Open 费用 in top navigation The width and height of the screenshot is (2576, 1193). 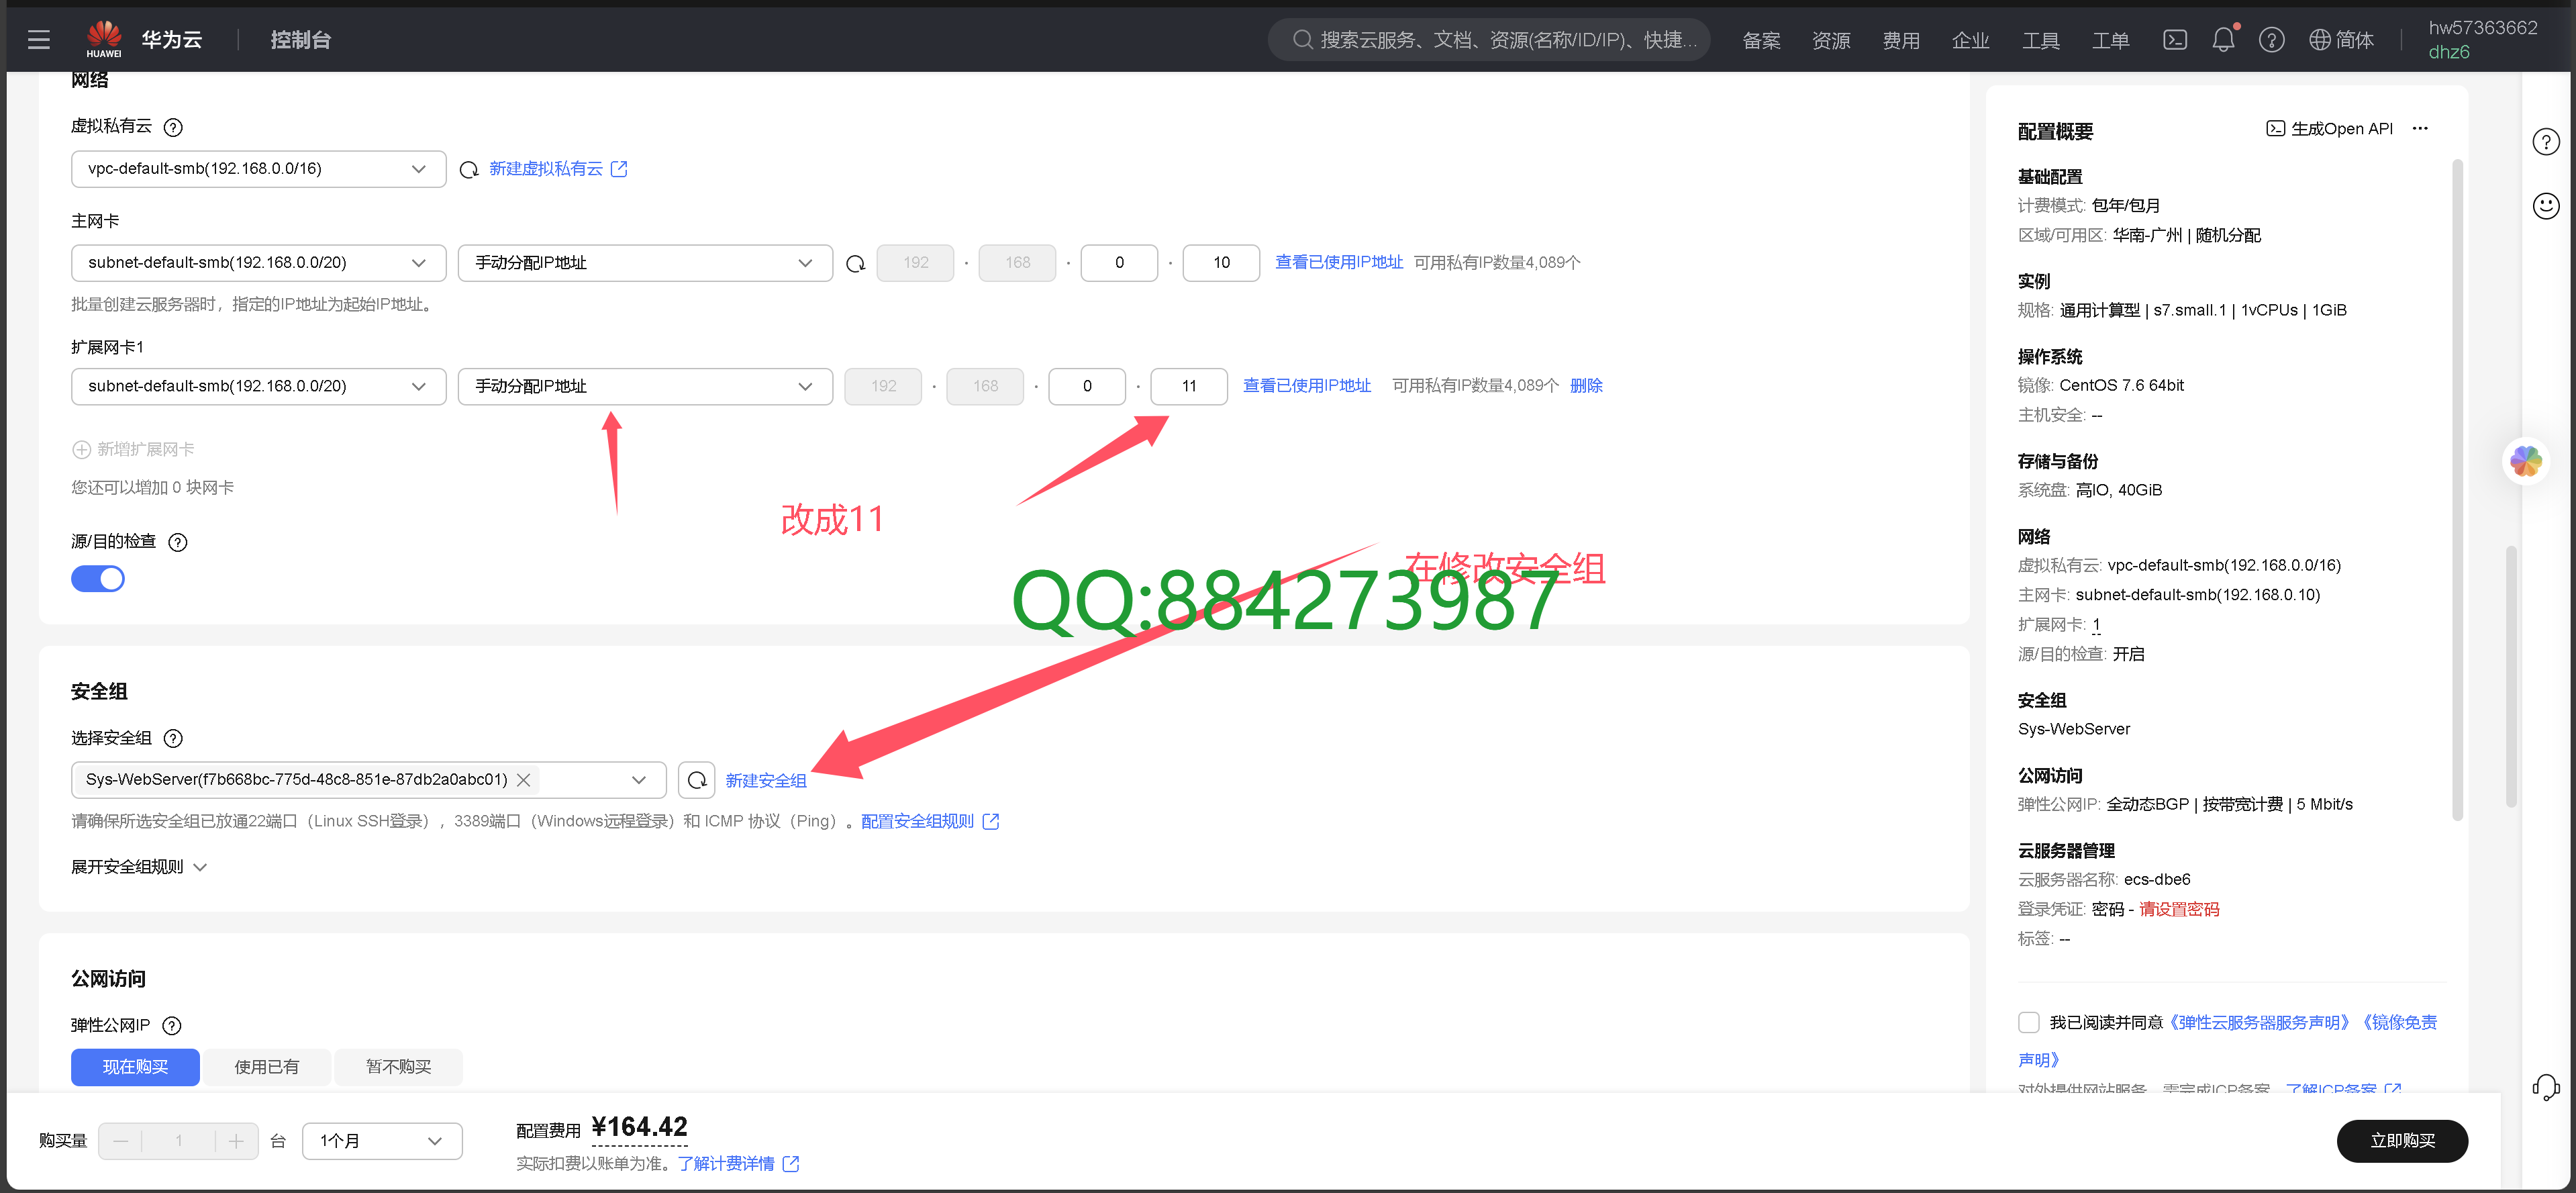(x=1901, y=40)
